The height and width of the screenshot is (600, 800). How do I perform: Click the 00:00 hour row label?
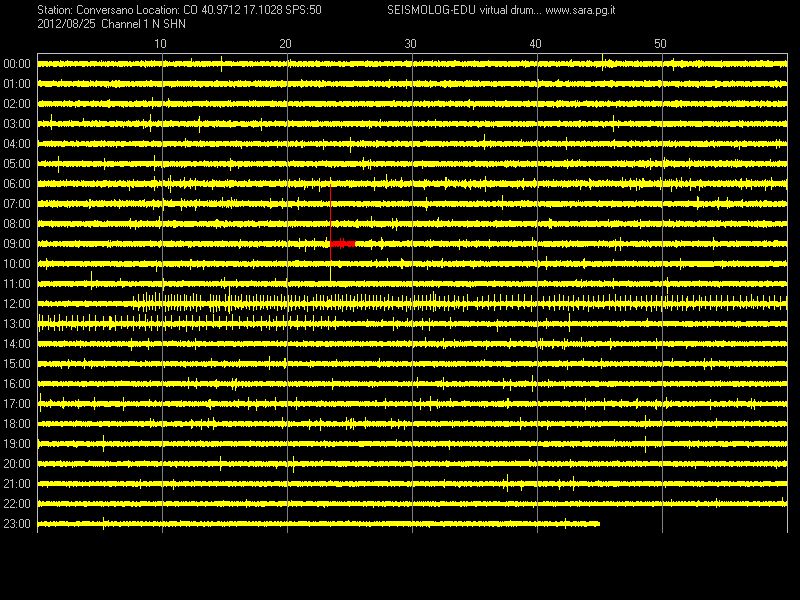coord(17,64)
